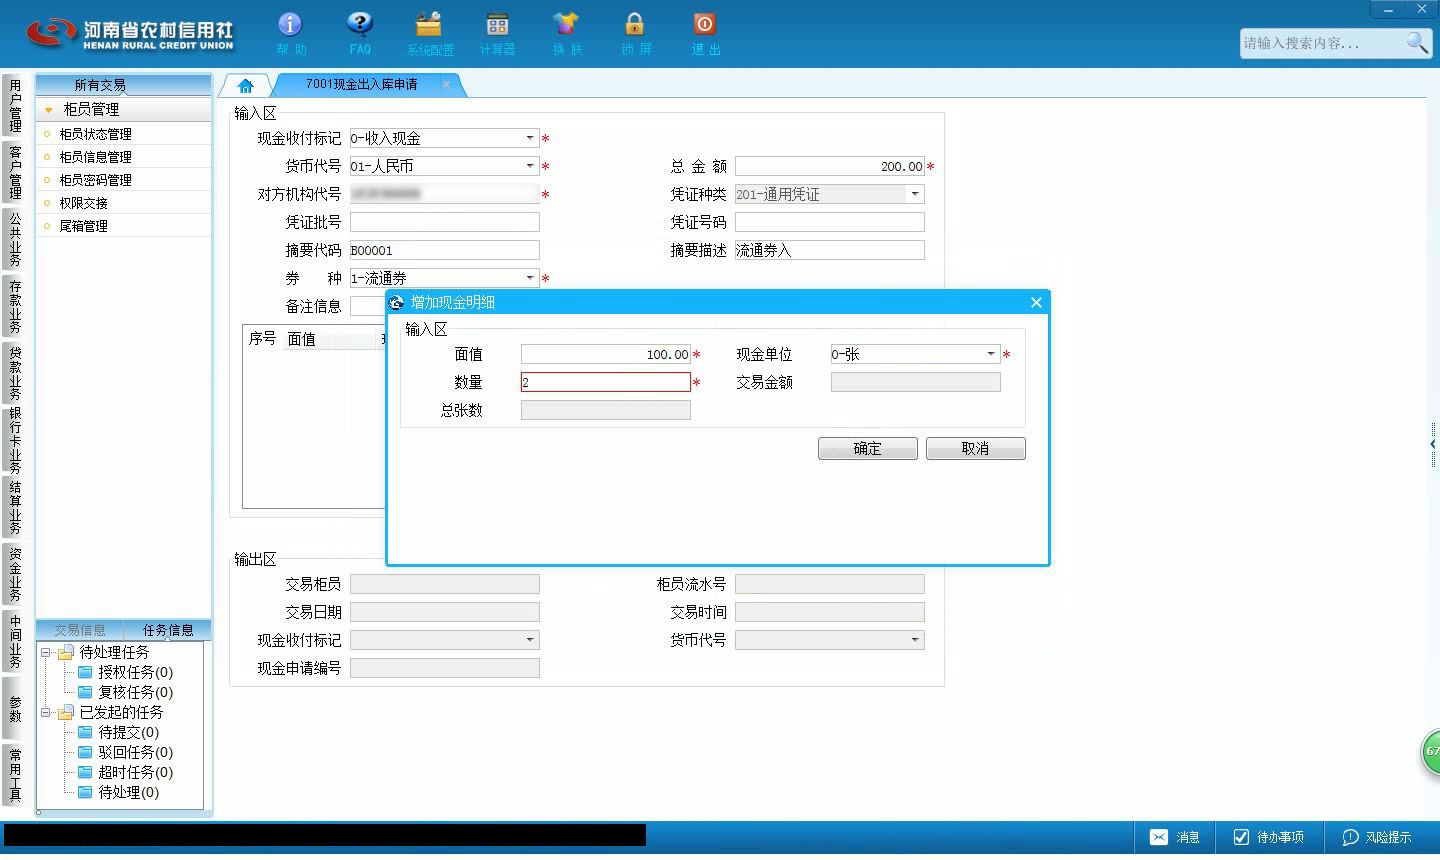Select 柜员密码管理 in sidebar

pos(95,180)
